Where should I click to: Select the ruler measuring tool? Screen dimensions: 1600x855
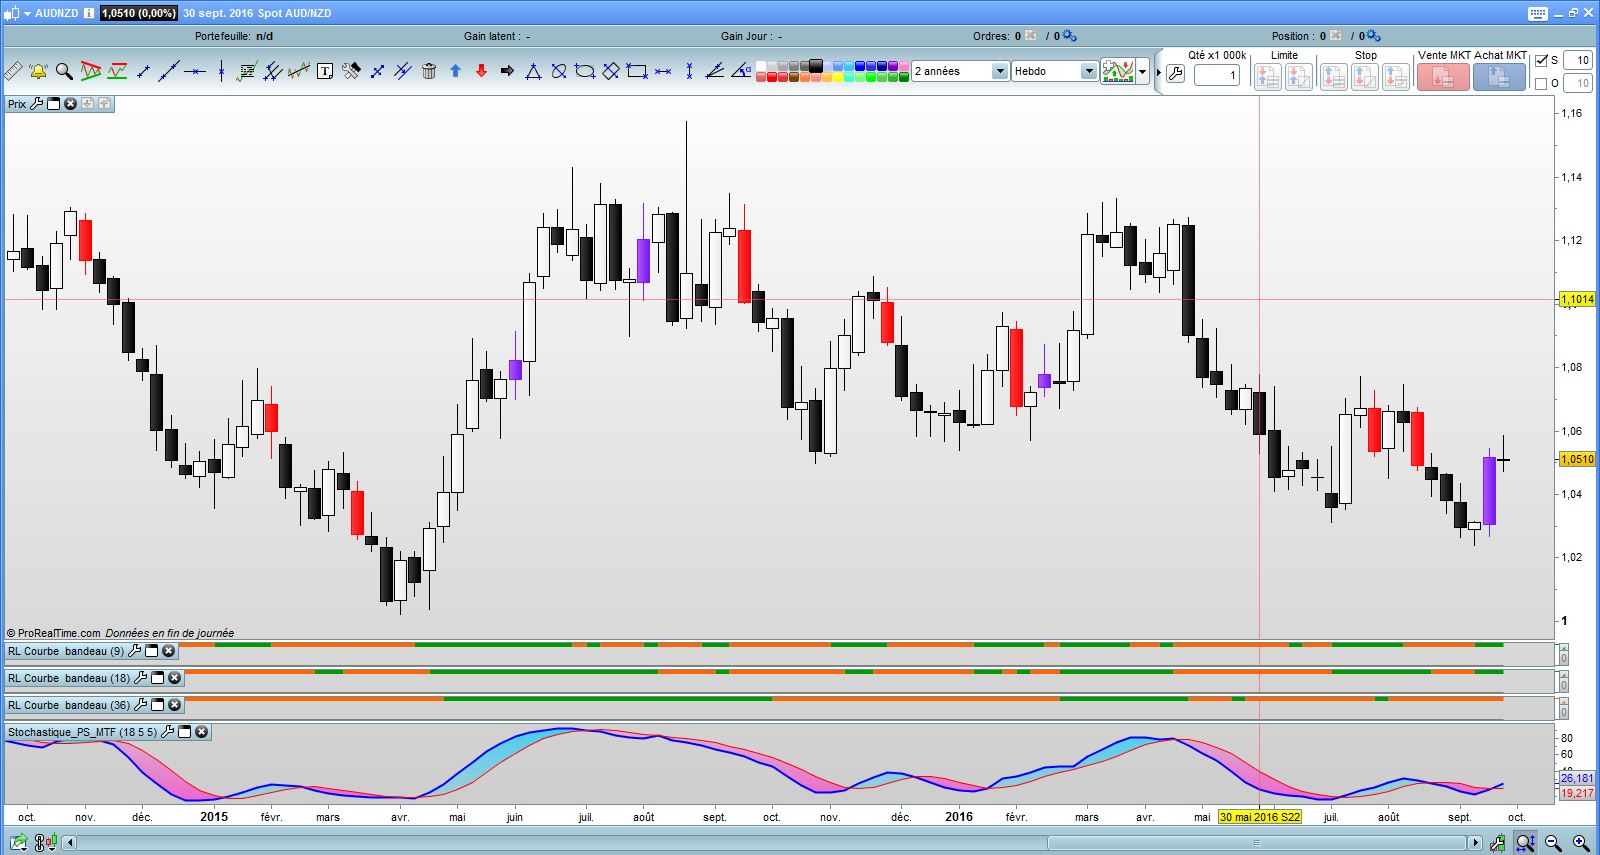[x=13, y=71]
